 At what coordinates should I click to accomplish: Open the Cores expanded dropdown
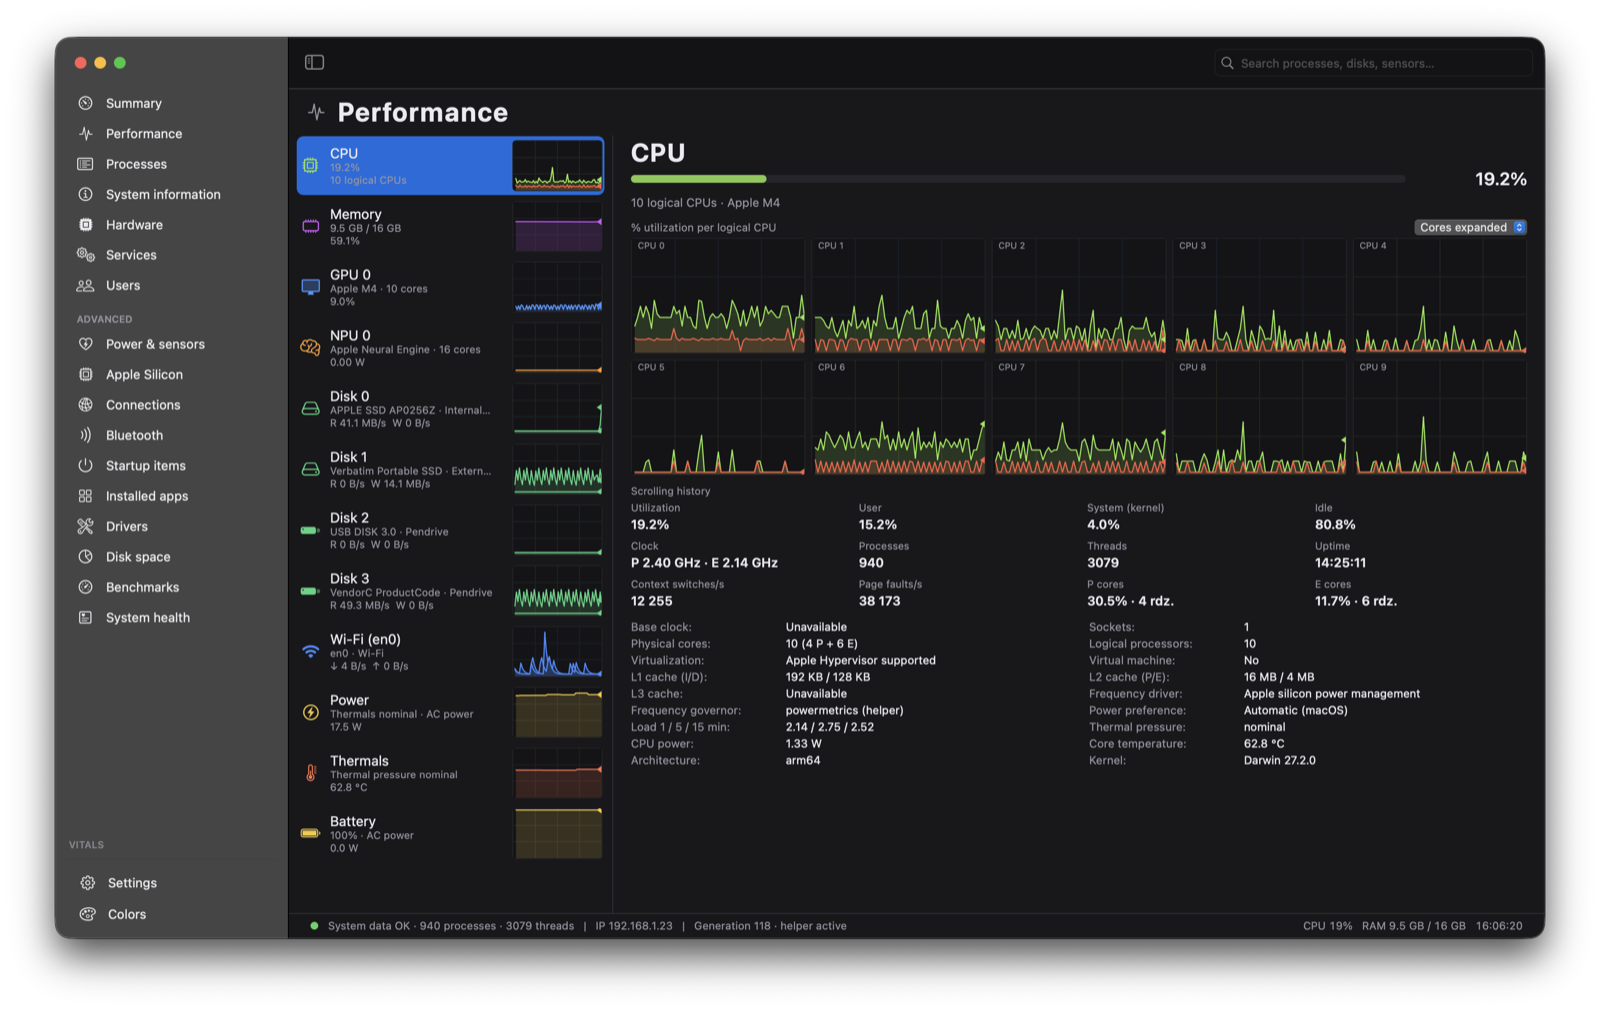[1470, 227]
